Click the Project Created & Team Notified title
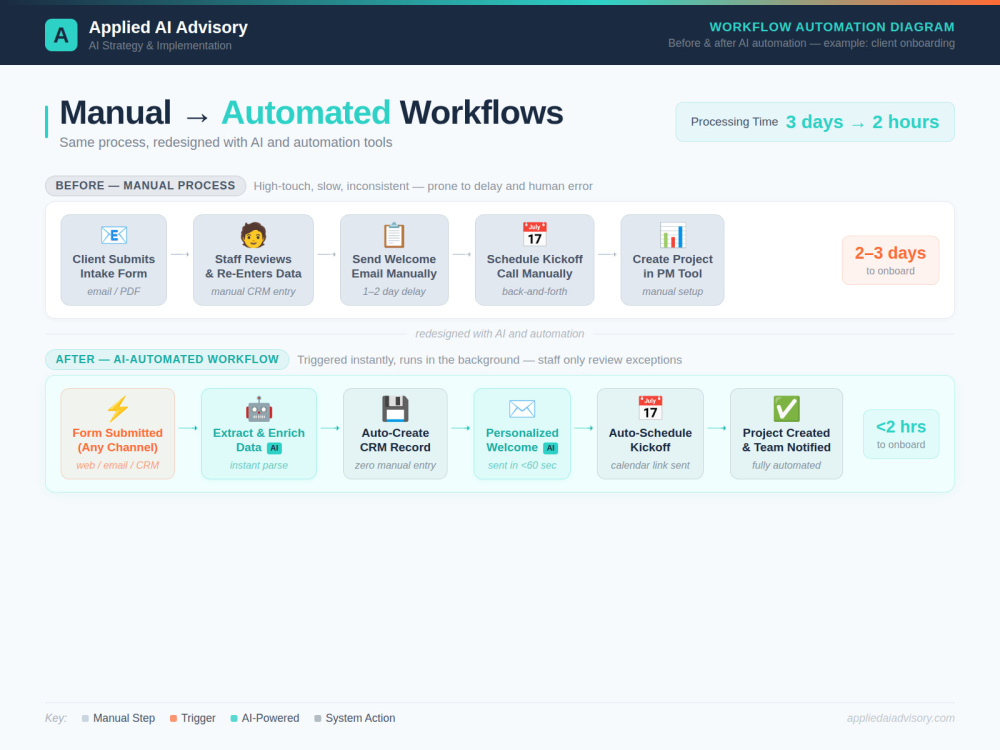1000x750 pixels. (x=786, y=440)
